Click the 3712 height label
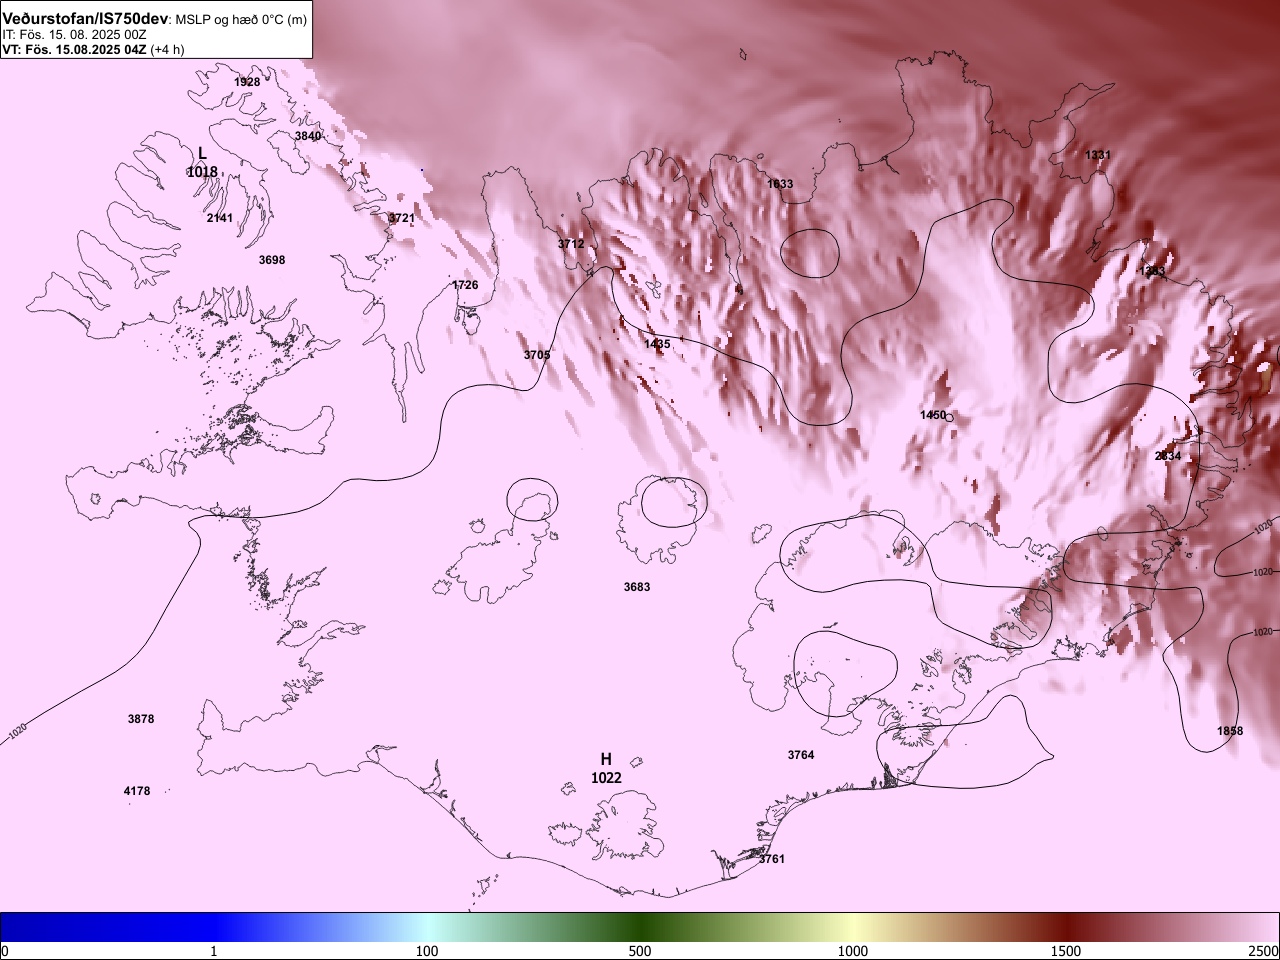 point(571,244)
